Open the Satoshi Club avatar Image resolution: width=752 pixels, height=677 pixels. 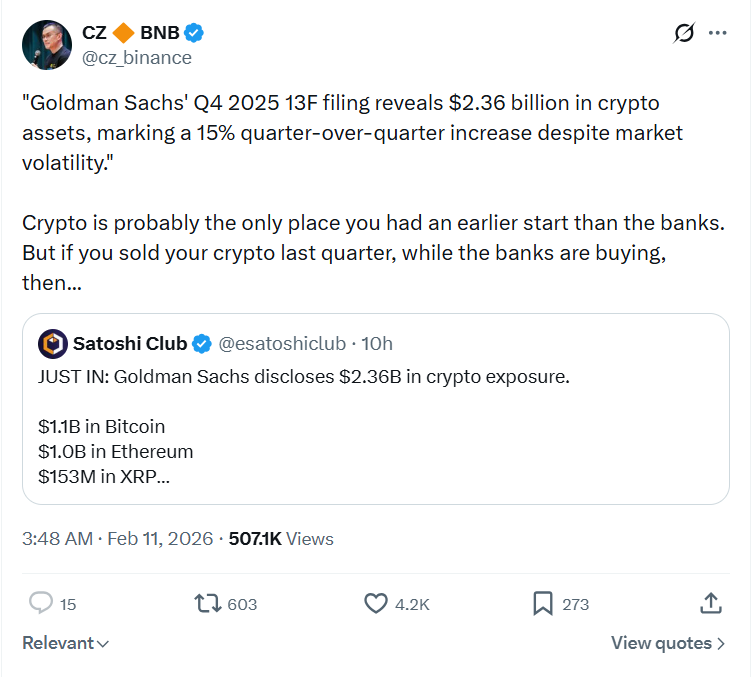(x=53, y=344)
